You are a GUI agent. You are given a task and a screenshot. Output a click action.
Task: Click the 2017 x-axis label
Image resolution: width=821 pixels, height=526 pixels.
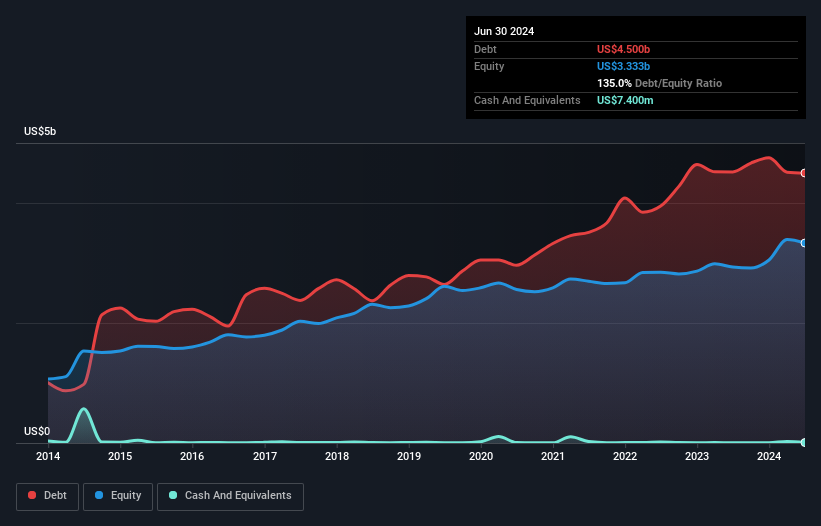[x=265, y=456]
